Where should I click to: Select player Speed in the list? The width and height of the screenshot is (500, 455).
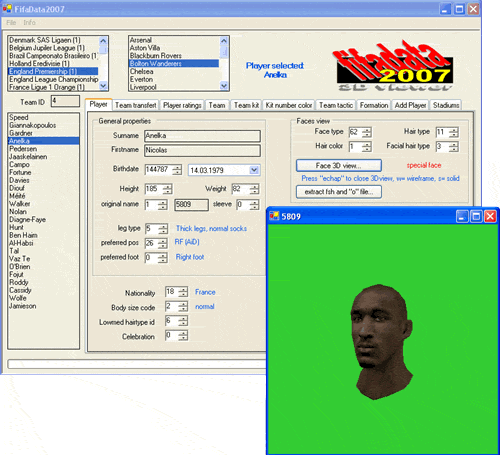point(19,117)
